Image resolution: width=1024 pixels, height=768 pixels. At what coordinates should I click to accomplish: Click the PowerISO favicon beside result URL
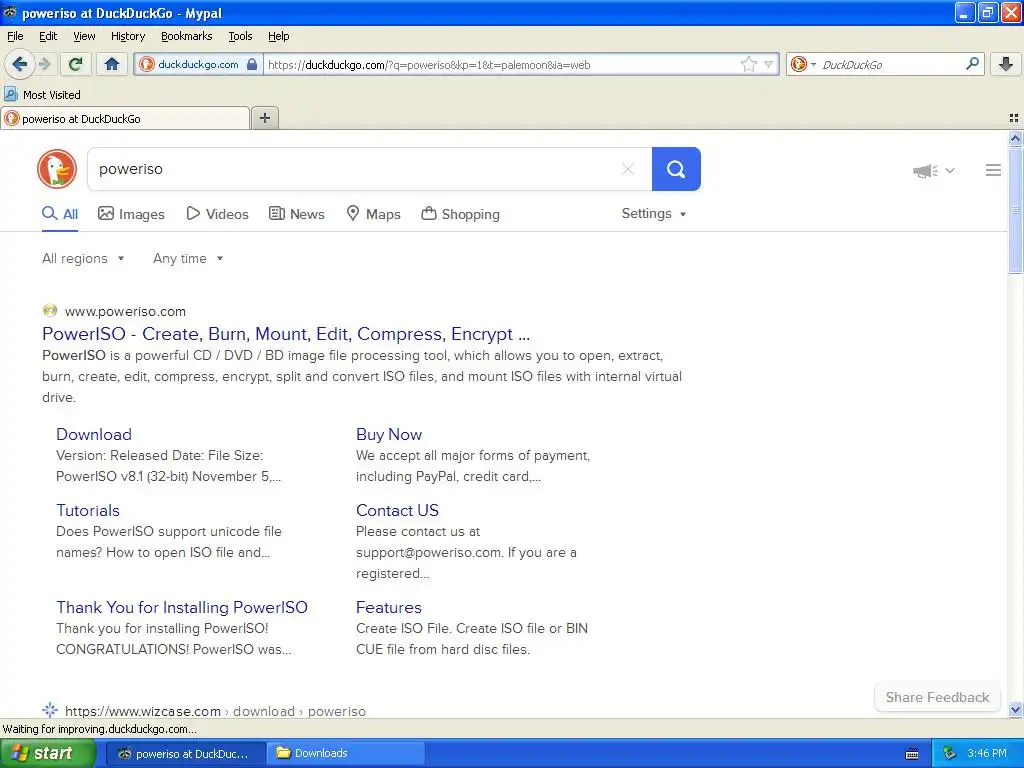pos(50,311)
